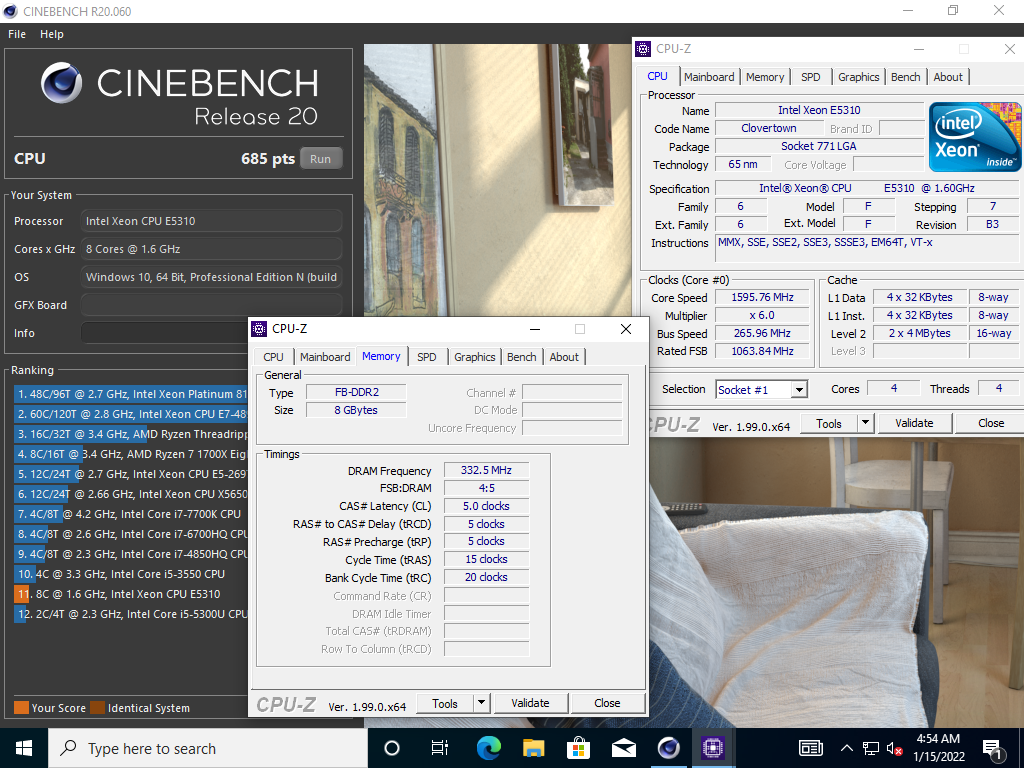Click Tools button in front CPU-Z window
Image resolution: width=1024 pixels, height=768 pixels.
pos(445,703)
